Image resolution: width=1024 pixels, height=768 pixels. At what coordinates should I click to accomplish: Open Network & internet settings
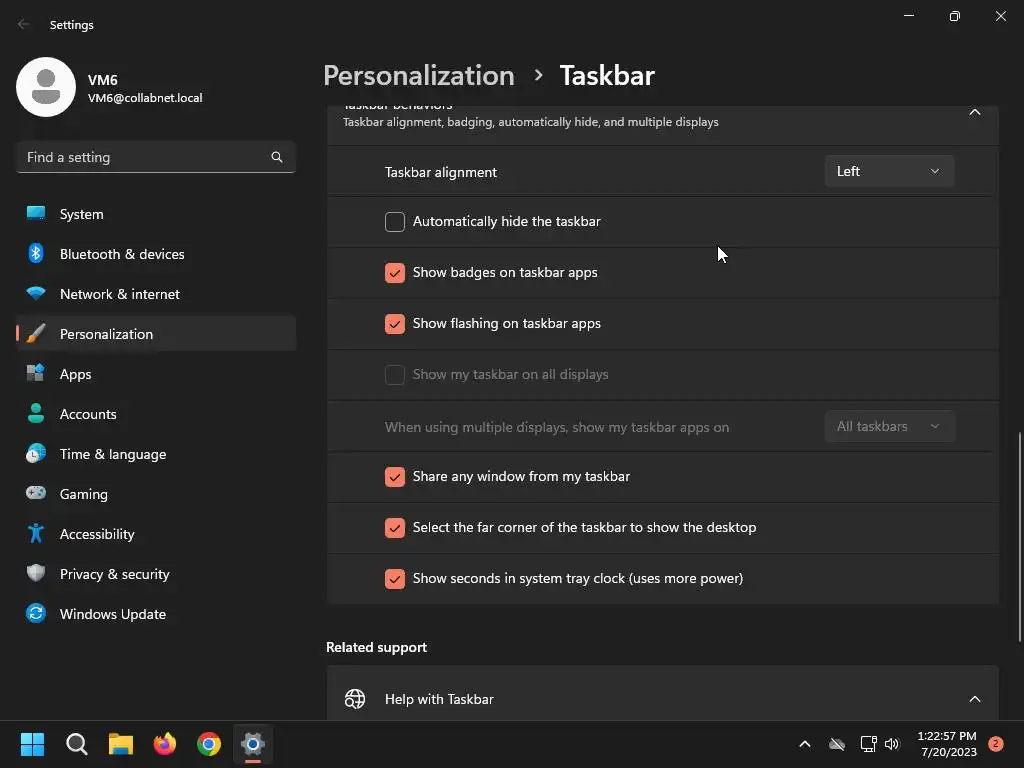[155, 294]
